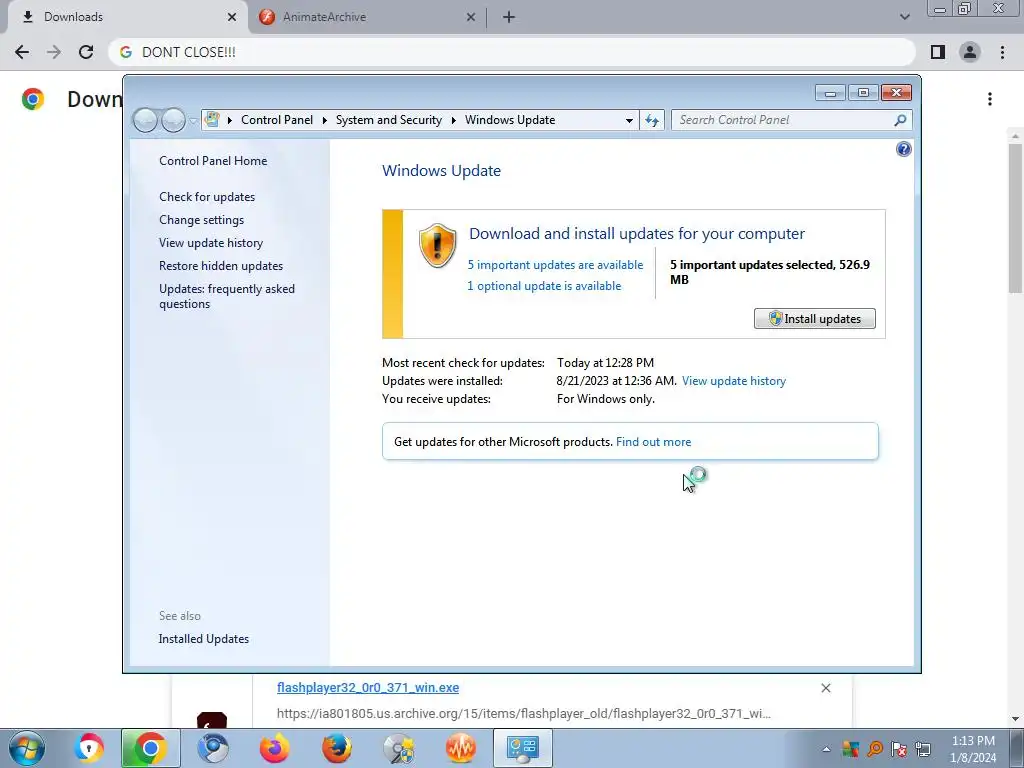Reload the Chrome page

tap(86, 52)
